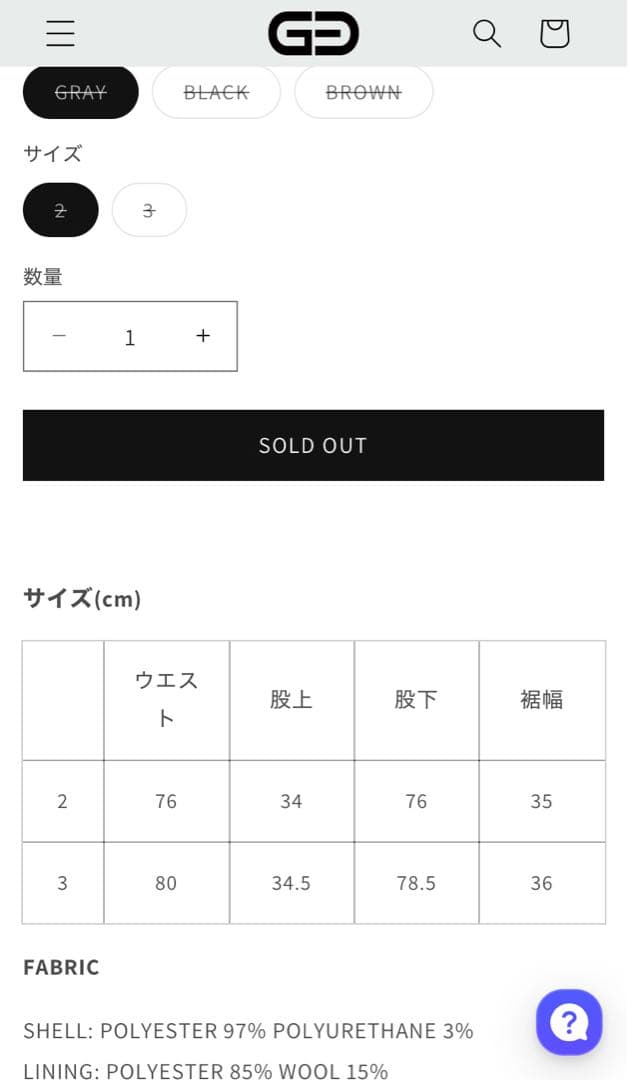Click the 股上 column header cell

click(x=291, y=700)
